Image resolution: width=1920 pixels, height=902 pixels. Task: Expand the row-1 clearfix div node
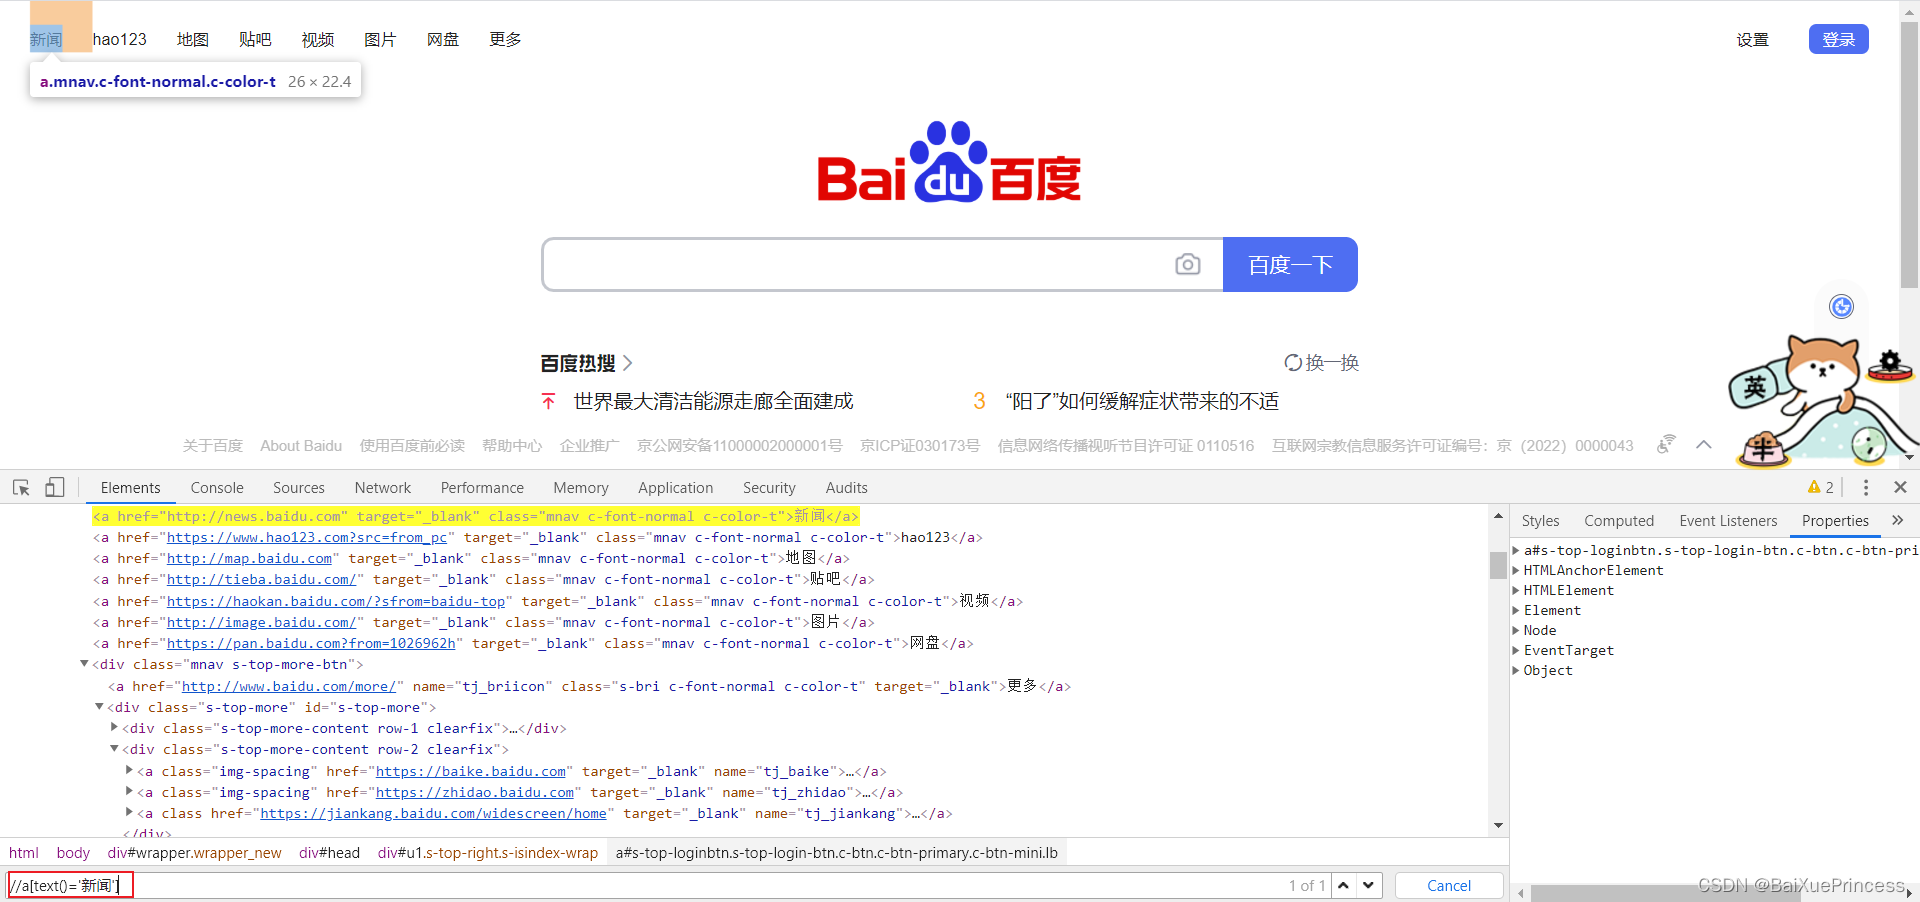114,728
